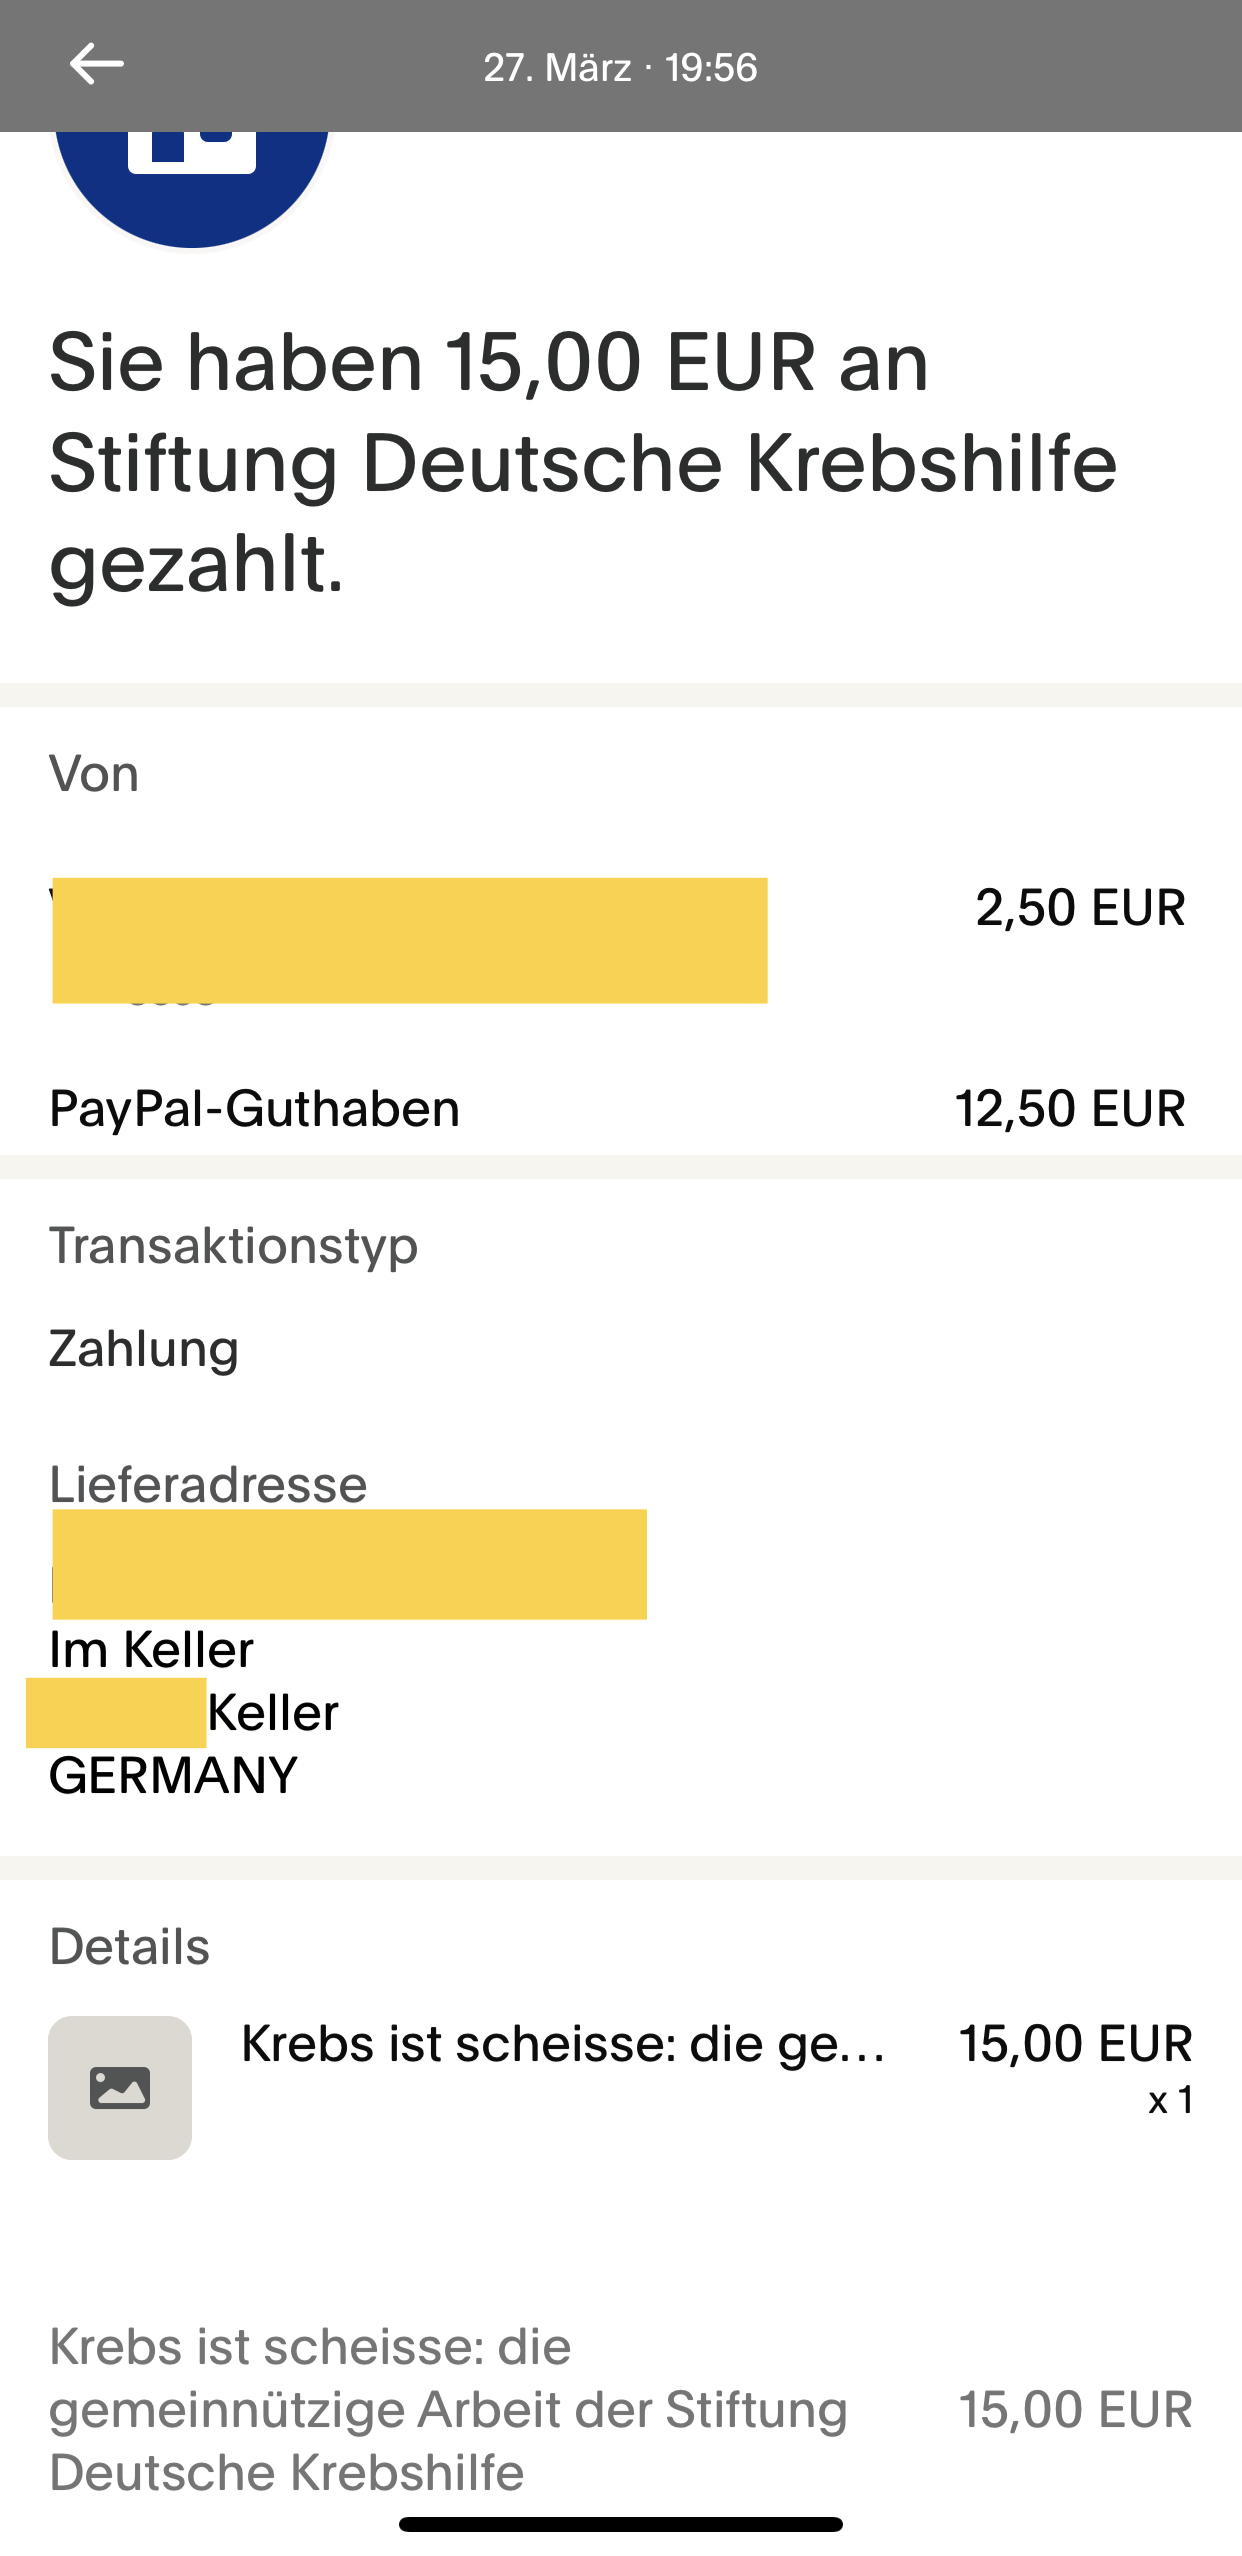Viewport: 1242px width, 2556px height.
Task: Tap the back arrow in header
Action: pyautogui.click(x=96, y=65)
